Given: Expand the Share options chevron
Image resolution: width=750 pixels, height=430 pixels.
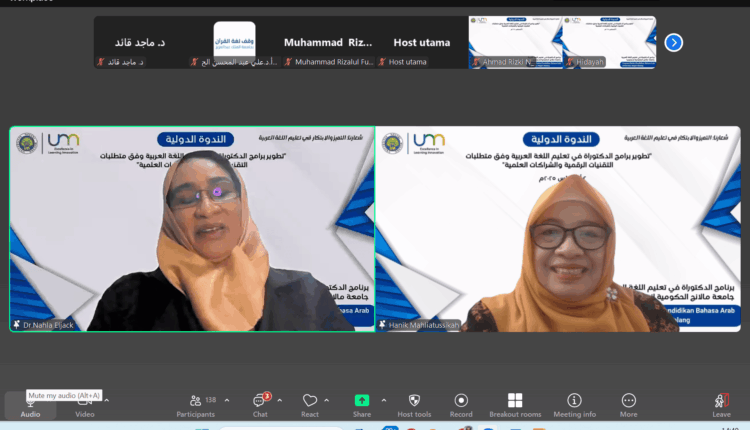Looking at the screenshot, I should (x=384, y=399).
